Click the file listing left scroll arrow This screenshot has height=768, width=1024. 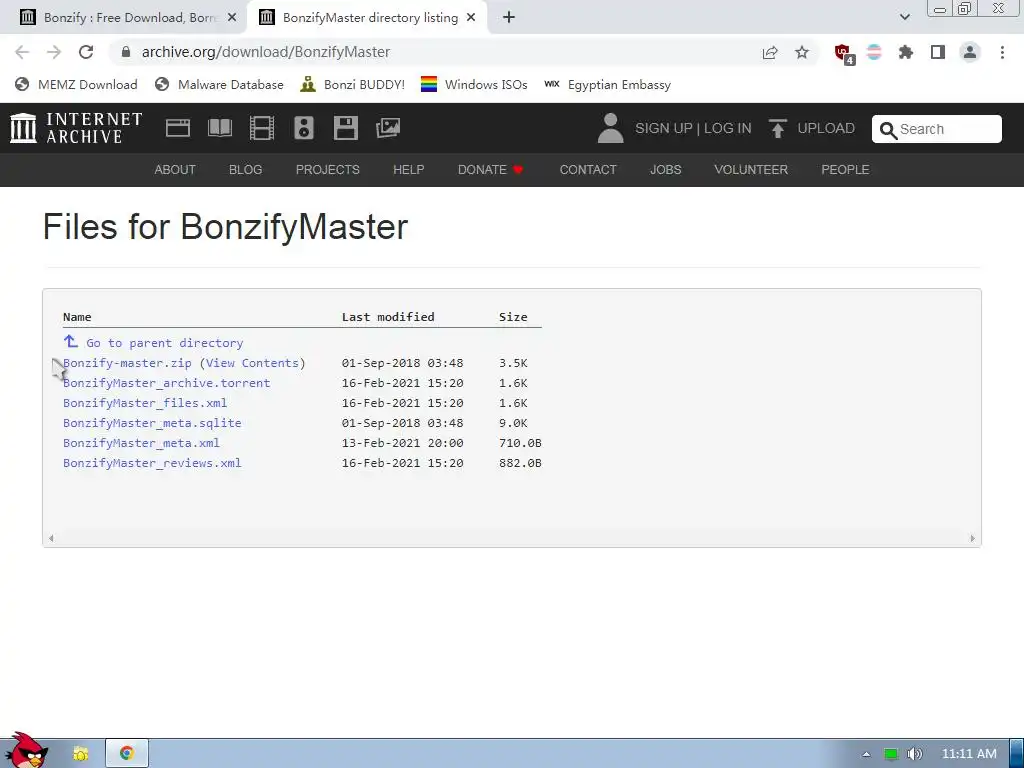point(51,538)
